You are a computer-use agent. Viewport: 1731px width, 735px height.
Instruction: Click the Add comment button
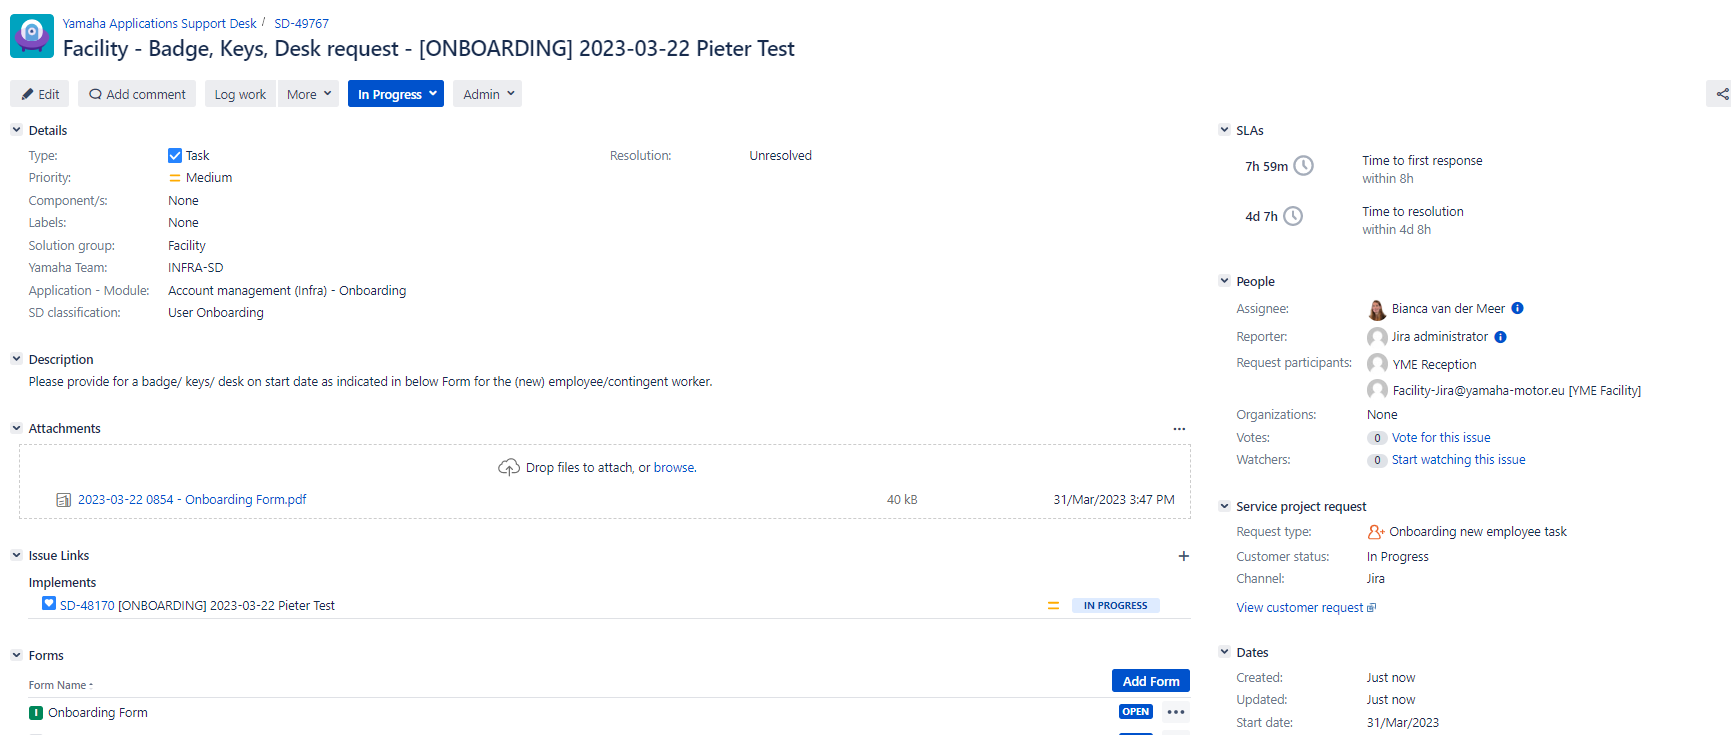(x=137, y=94)
